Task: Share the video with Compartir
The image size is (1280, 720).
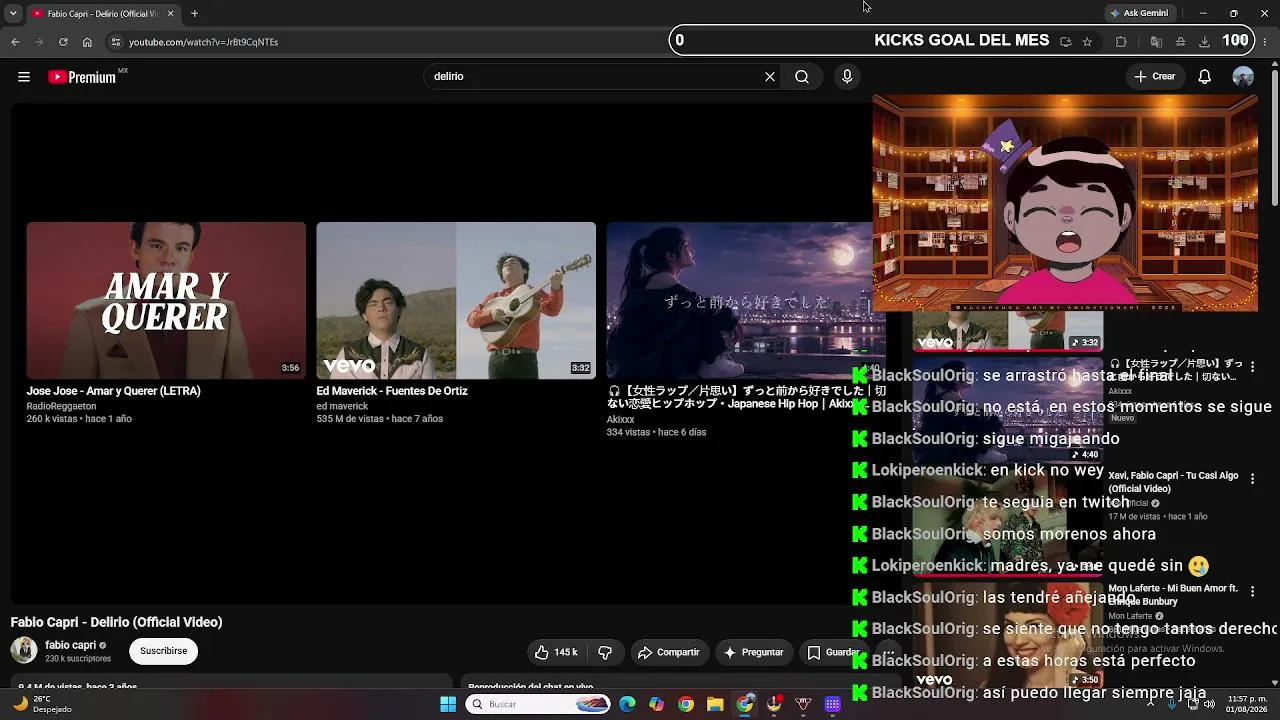Action: tap(669, 652)
